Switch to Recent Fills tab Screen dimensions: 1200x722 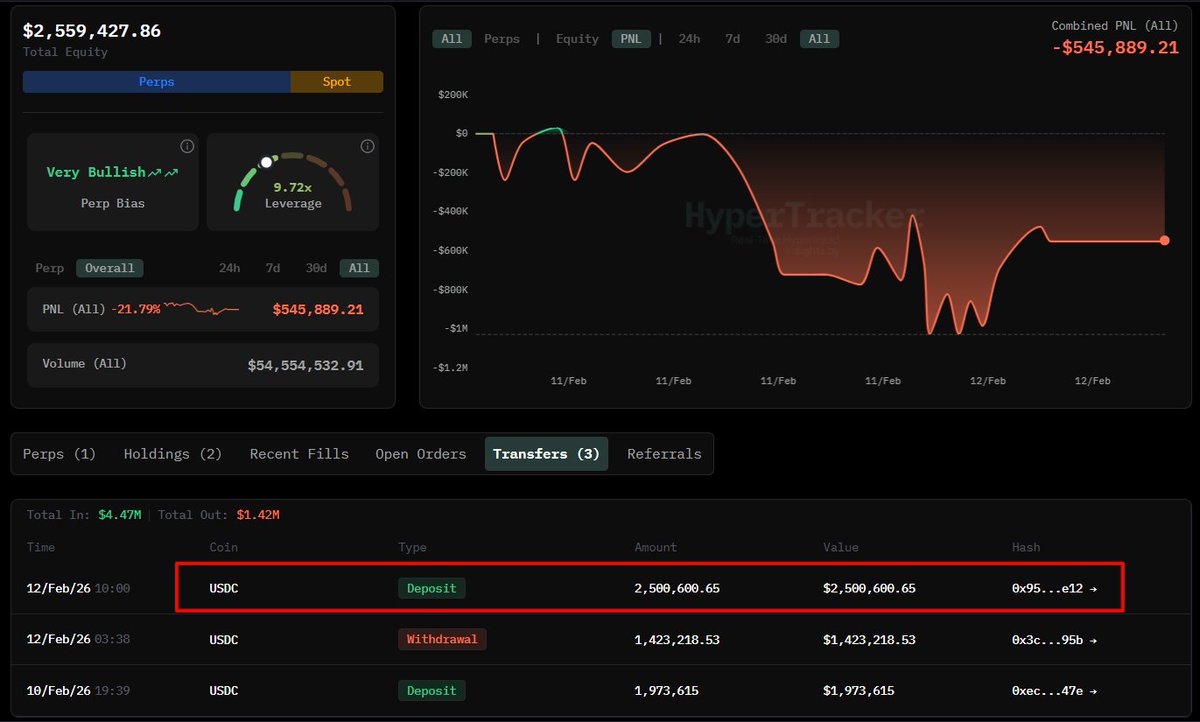[x=299, y=454]
